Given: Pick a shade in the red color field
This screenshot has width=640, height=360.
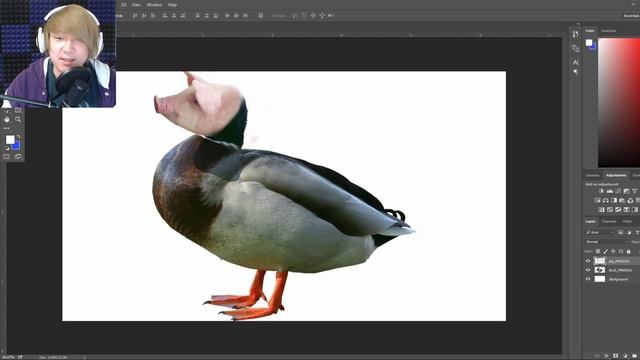Looking at the screenshot, I should tap(619, 102).
